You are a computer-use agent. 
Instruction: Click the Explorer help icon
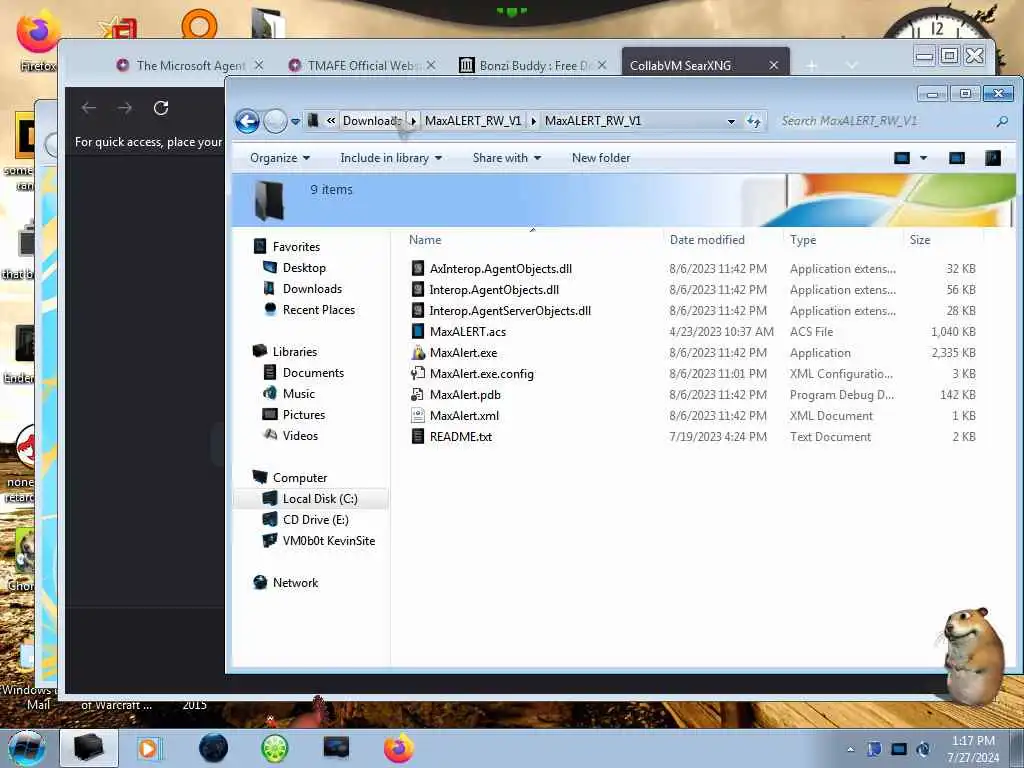pos(992,158)
